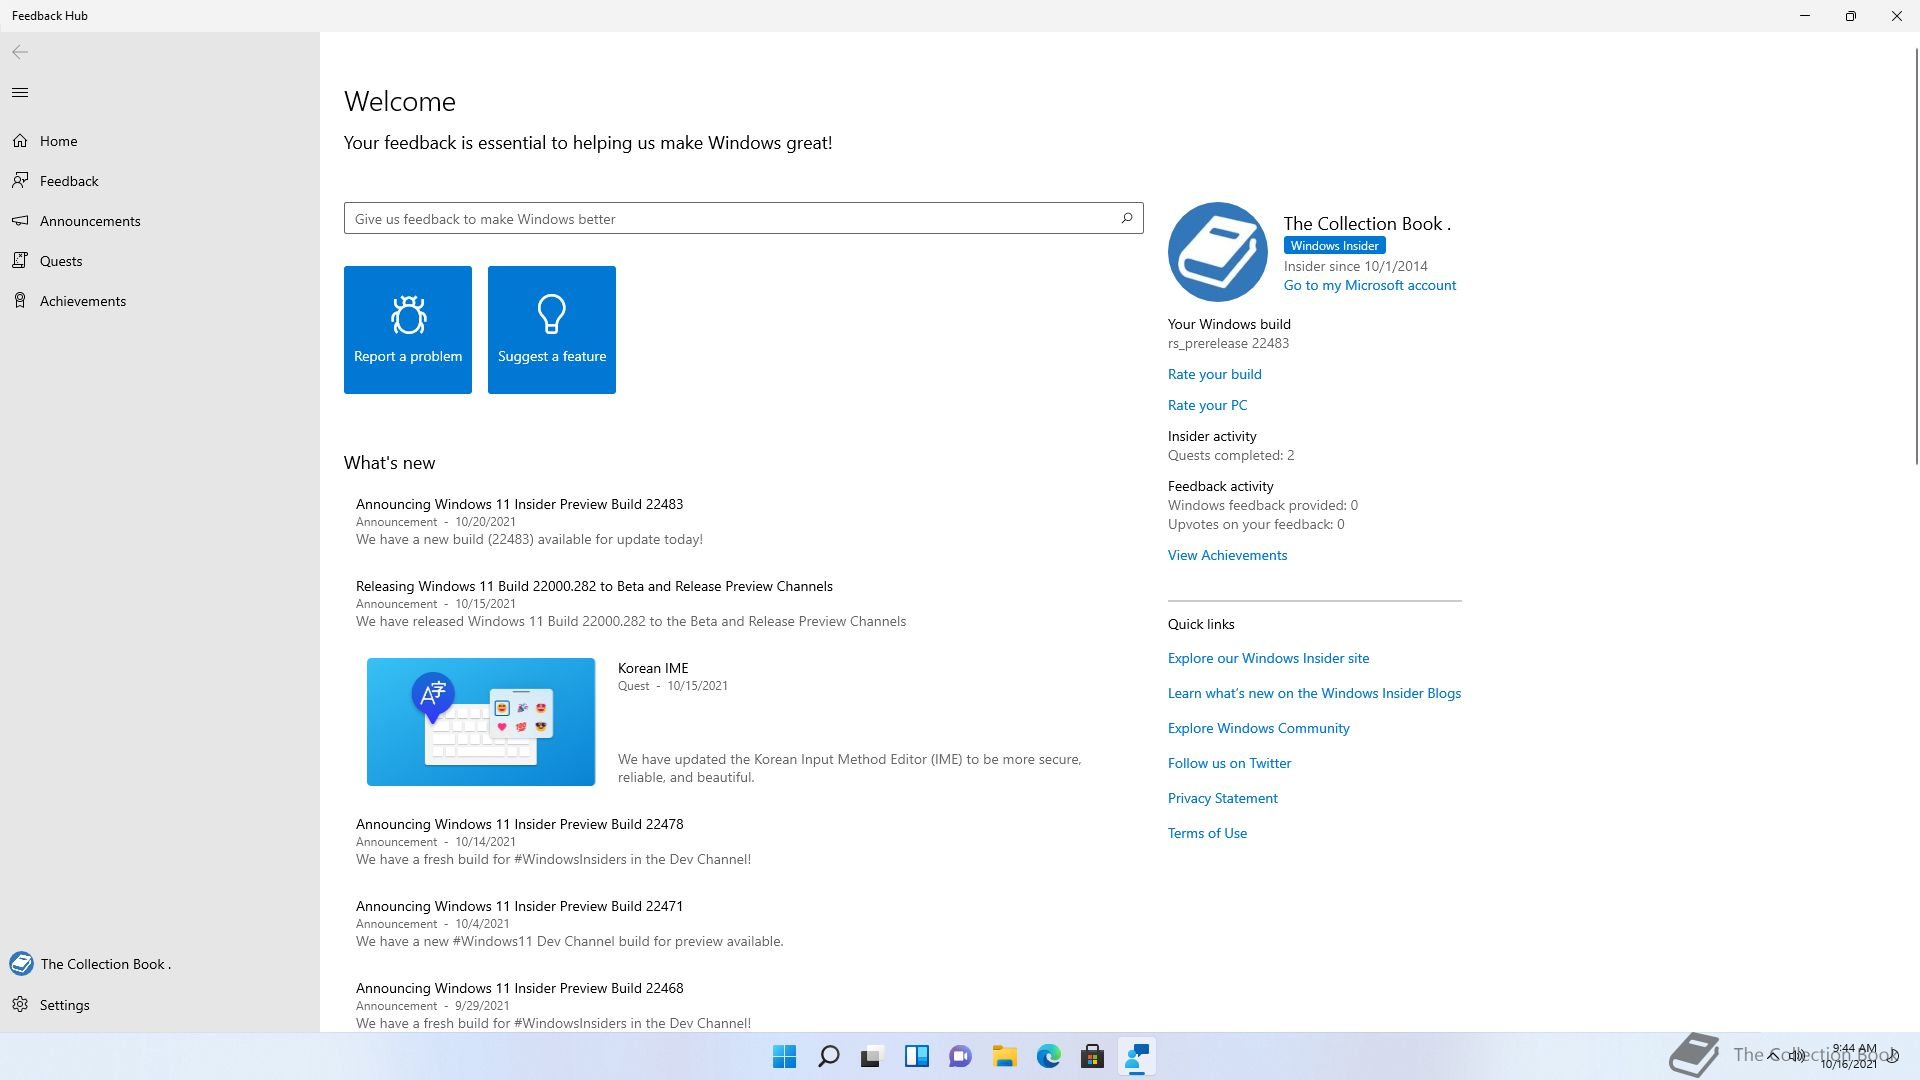
Task: Open Microsoft Edge on taskbar
Action: [x=1049, y=1056]
